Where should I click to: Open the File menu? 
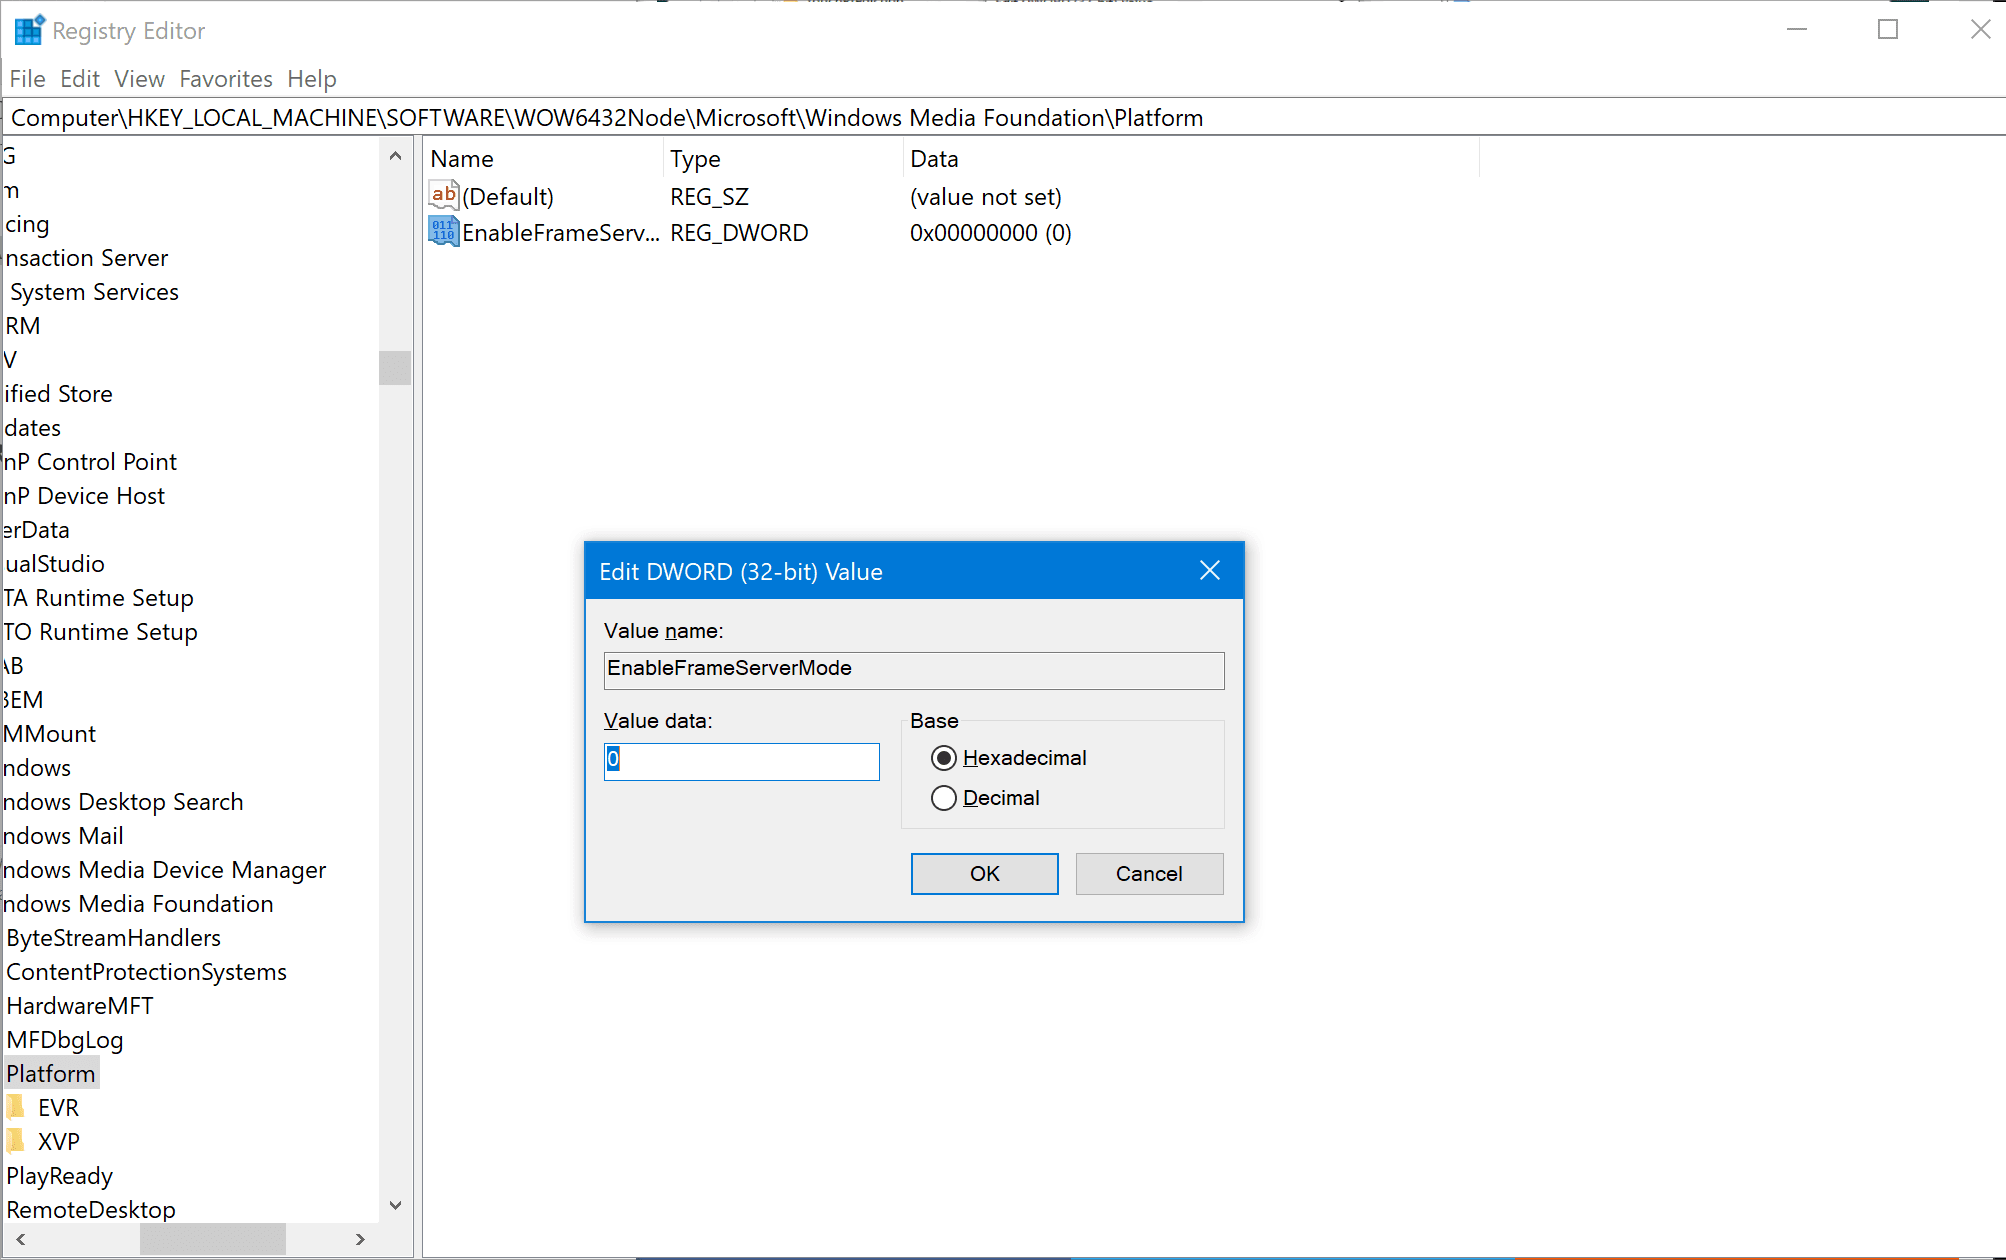[x=27, y=79]
